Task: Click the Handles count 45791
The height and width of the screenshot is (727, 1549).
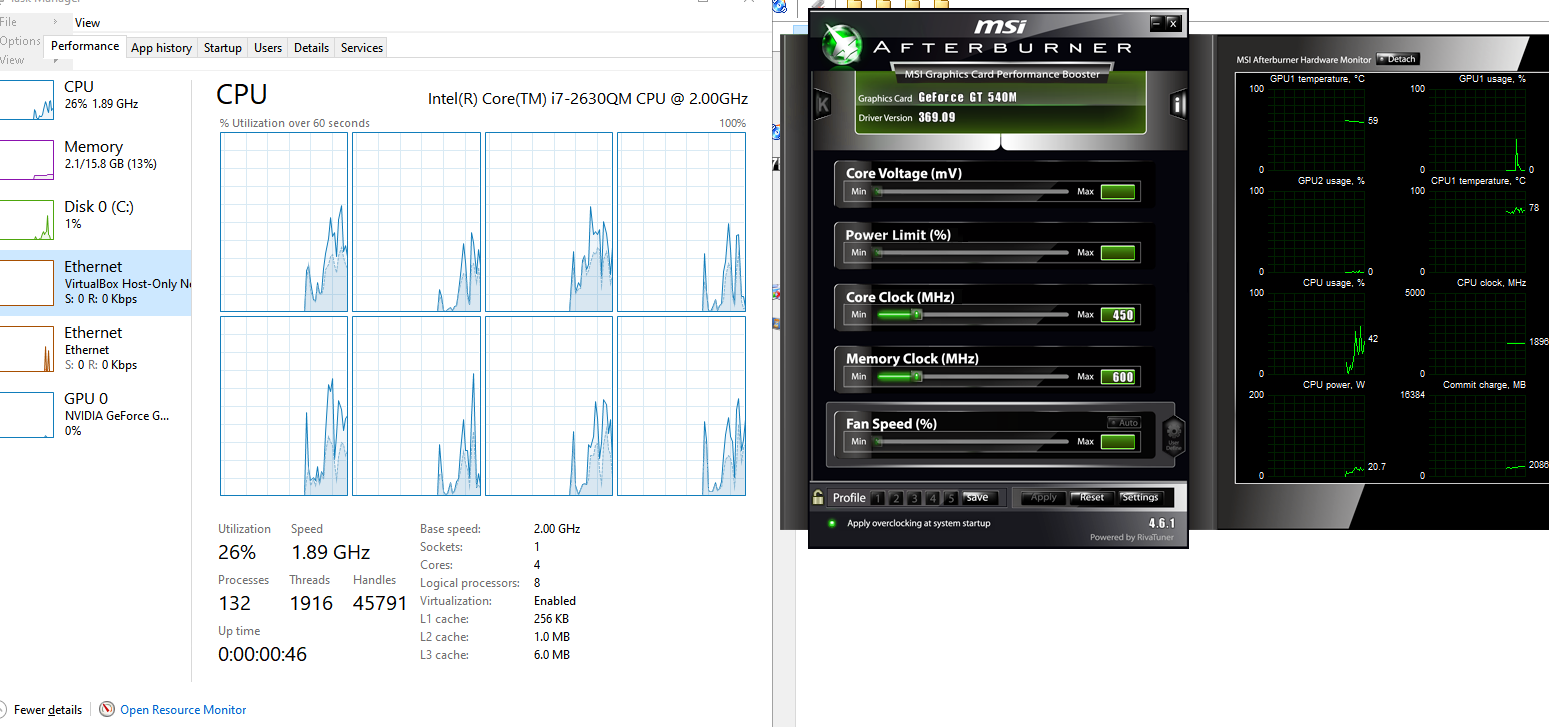Action: 380,603
